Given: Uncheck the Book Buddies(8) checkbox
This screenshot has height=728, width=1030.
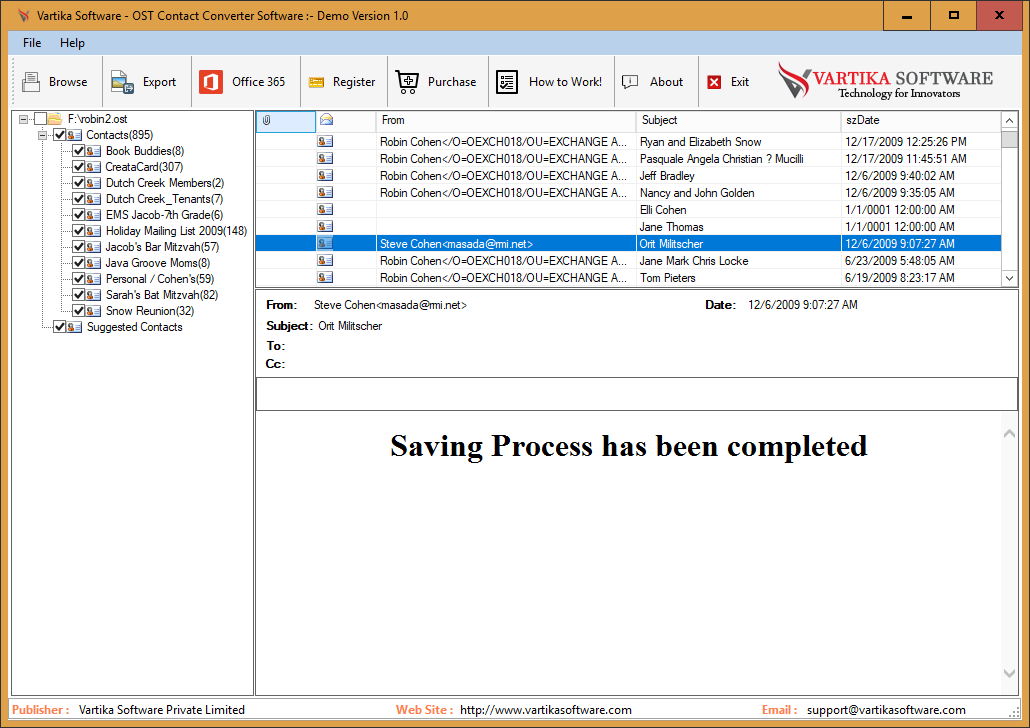Looking at the screenshot, I should (78, 151).
